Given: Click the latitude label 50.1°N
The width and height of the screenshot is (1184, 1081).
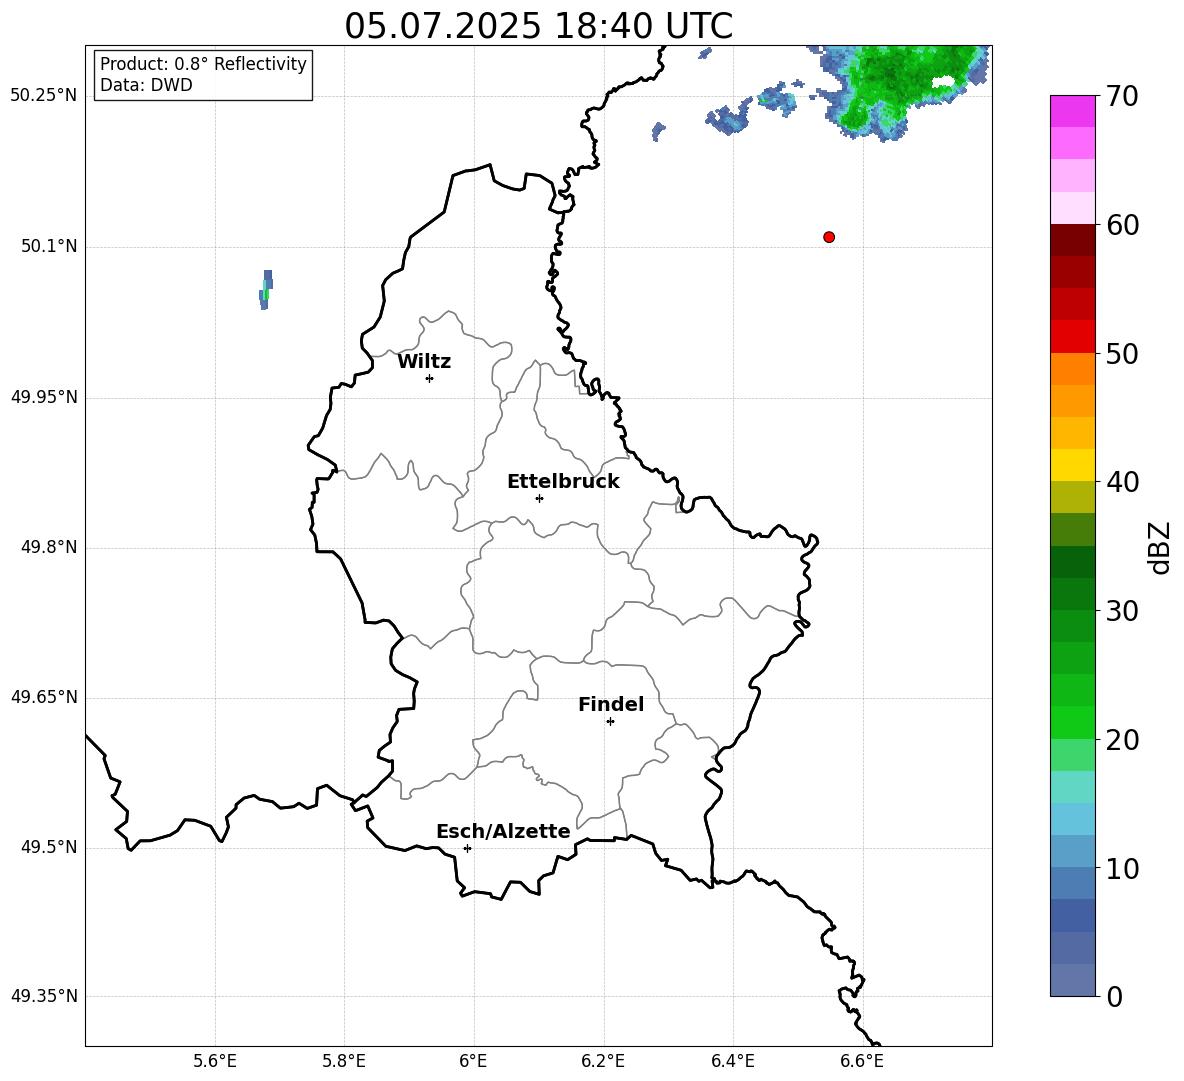Looking at the screenshot, I should (x=49, y=246).
